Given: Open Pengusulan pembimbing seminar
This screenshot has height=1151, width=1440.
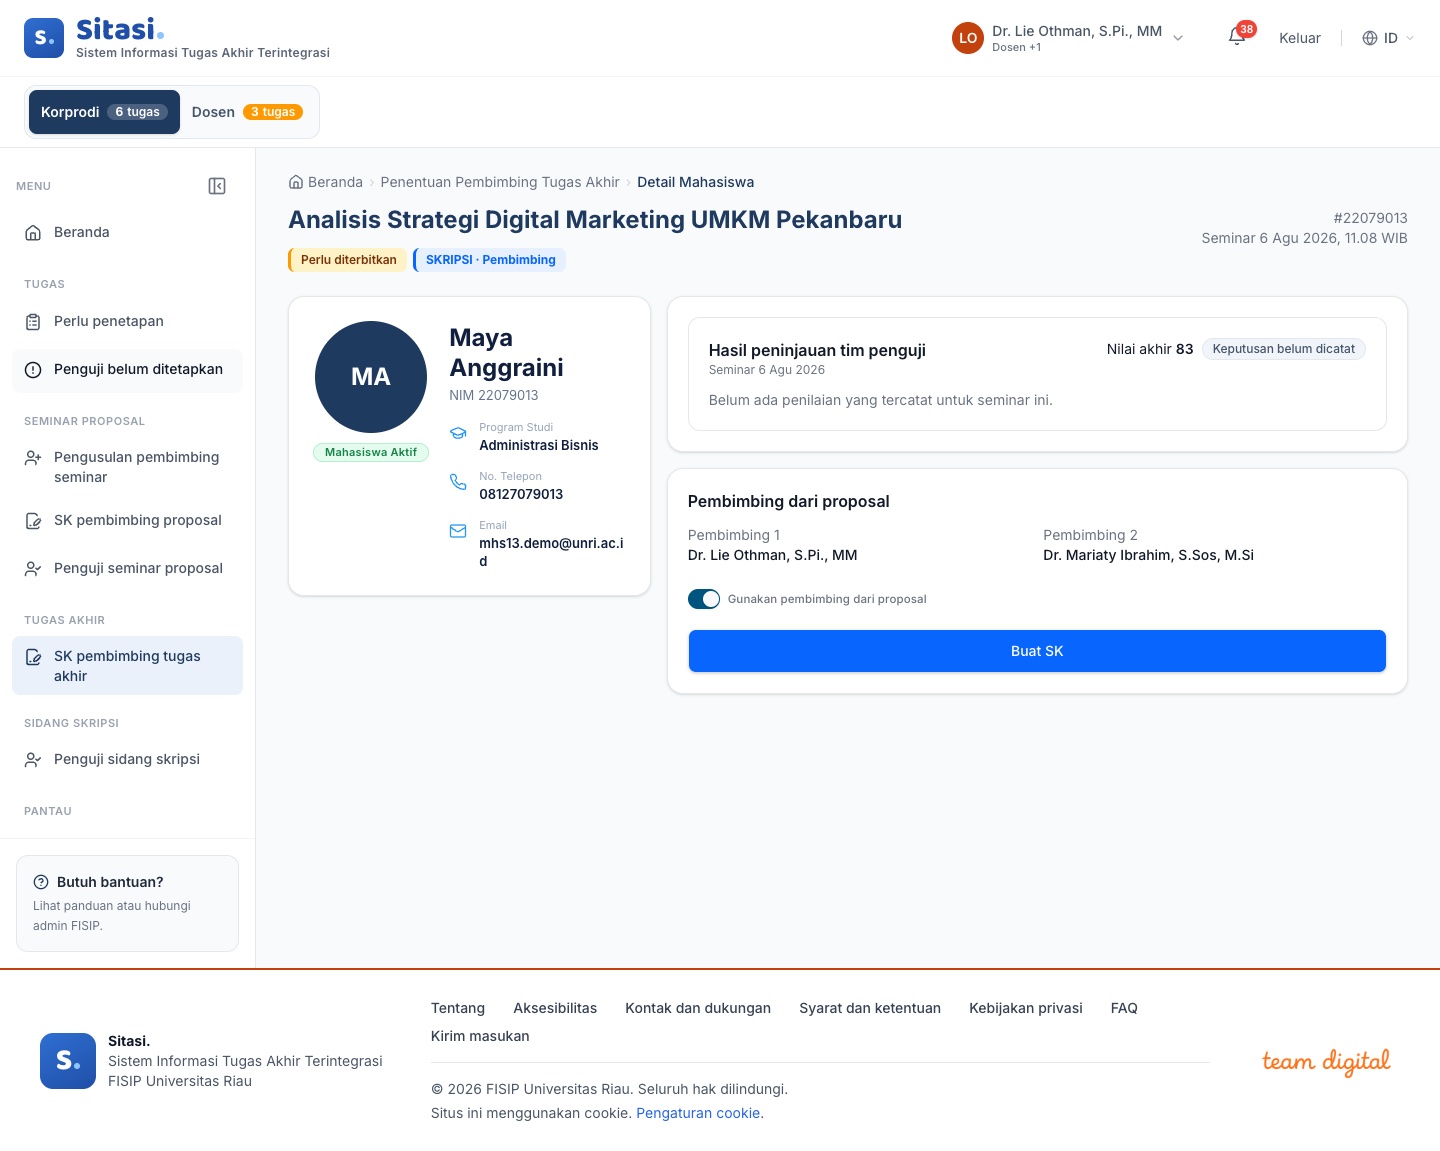Looking at the screenshot, I should point(127,467).
